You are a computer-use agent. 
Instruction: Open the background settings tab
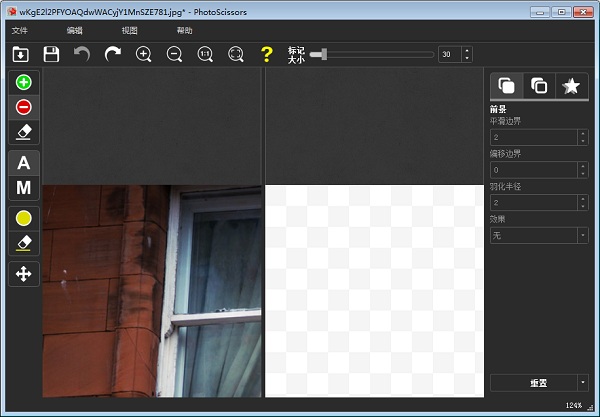coord(539,86)
